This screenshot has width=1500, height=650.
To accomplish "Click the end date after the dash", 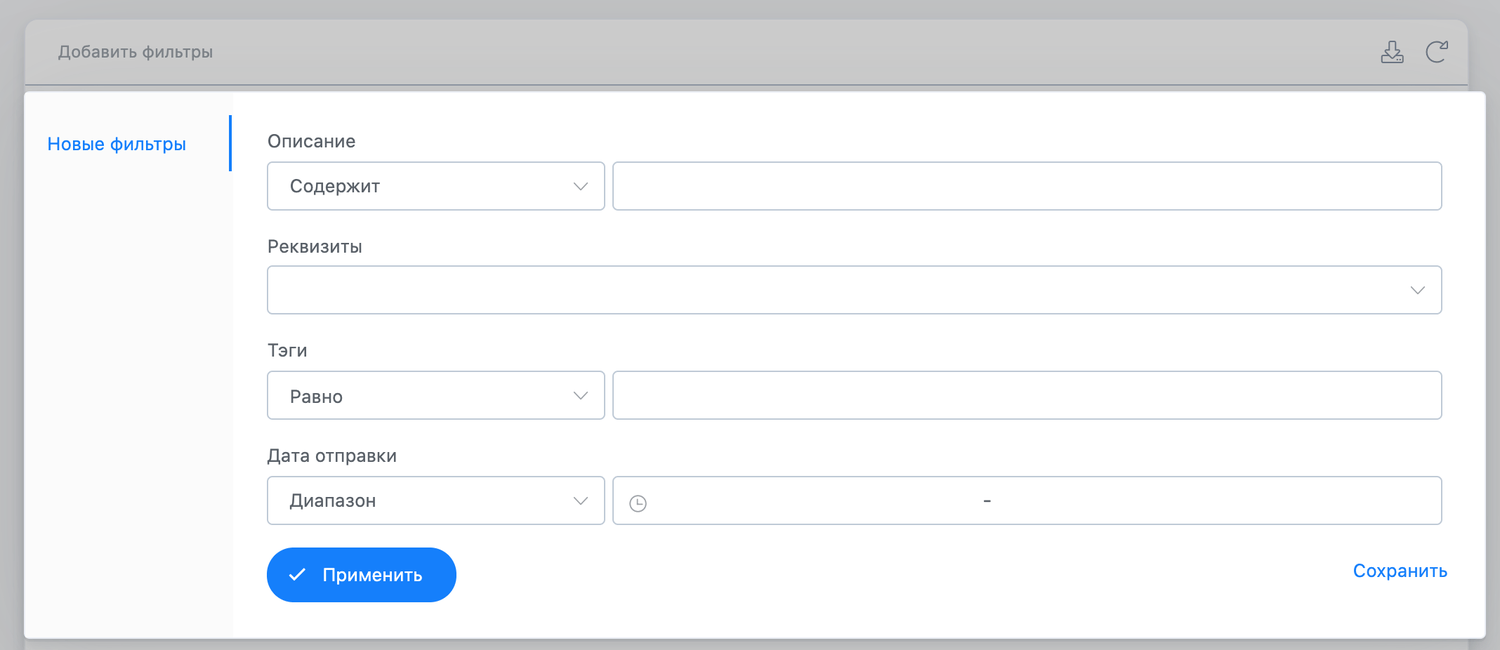I will click(x=1210, y=501).
